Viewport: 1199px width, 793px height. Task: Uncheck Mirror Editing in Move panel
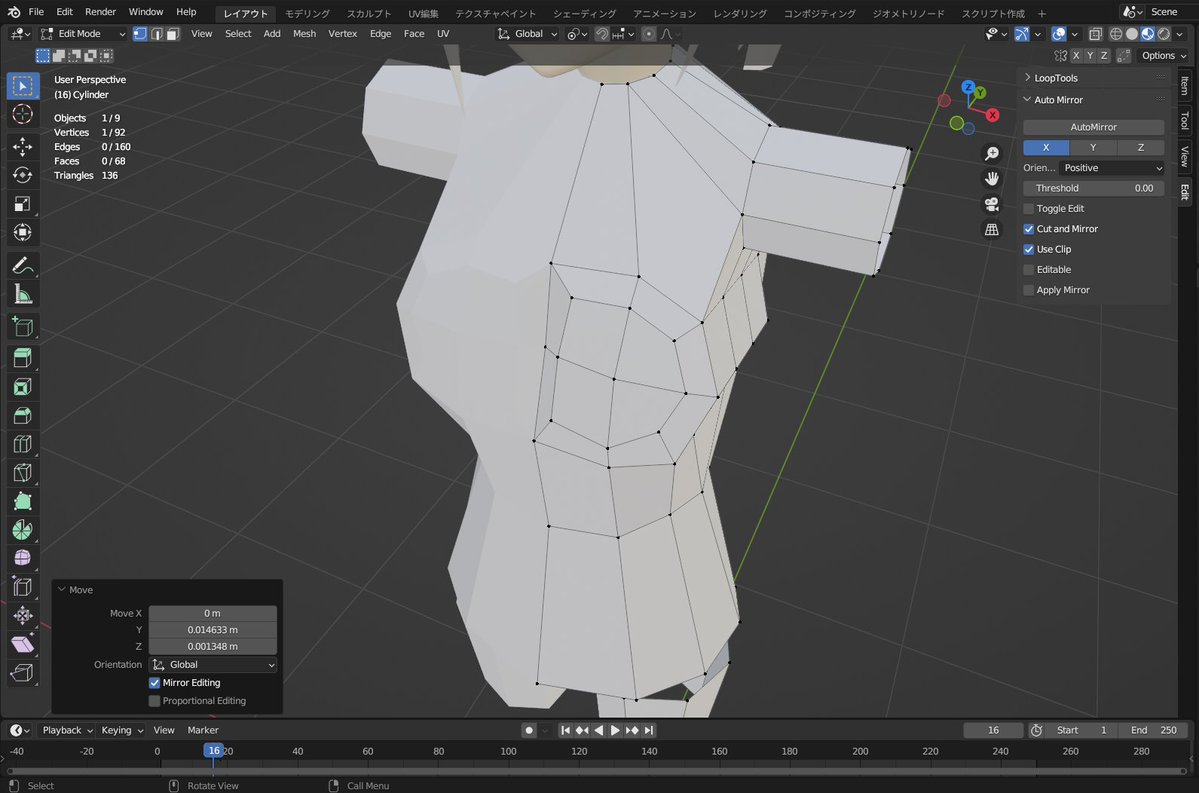tap(154, 683)
